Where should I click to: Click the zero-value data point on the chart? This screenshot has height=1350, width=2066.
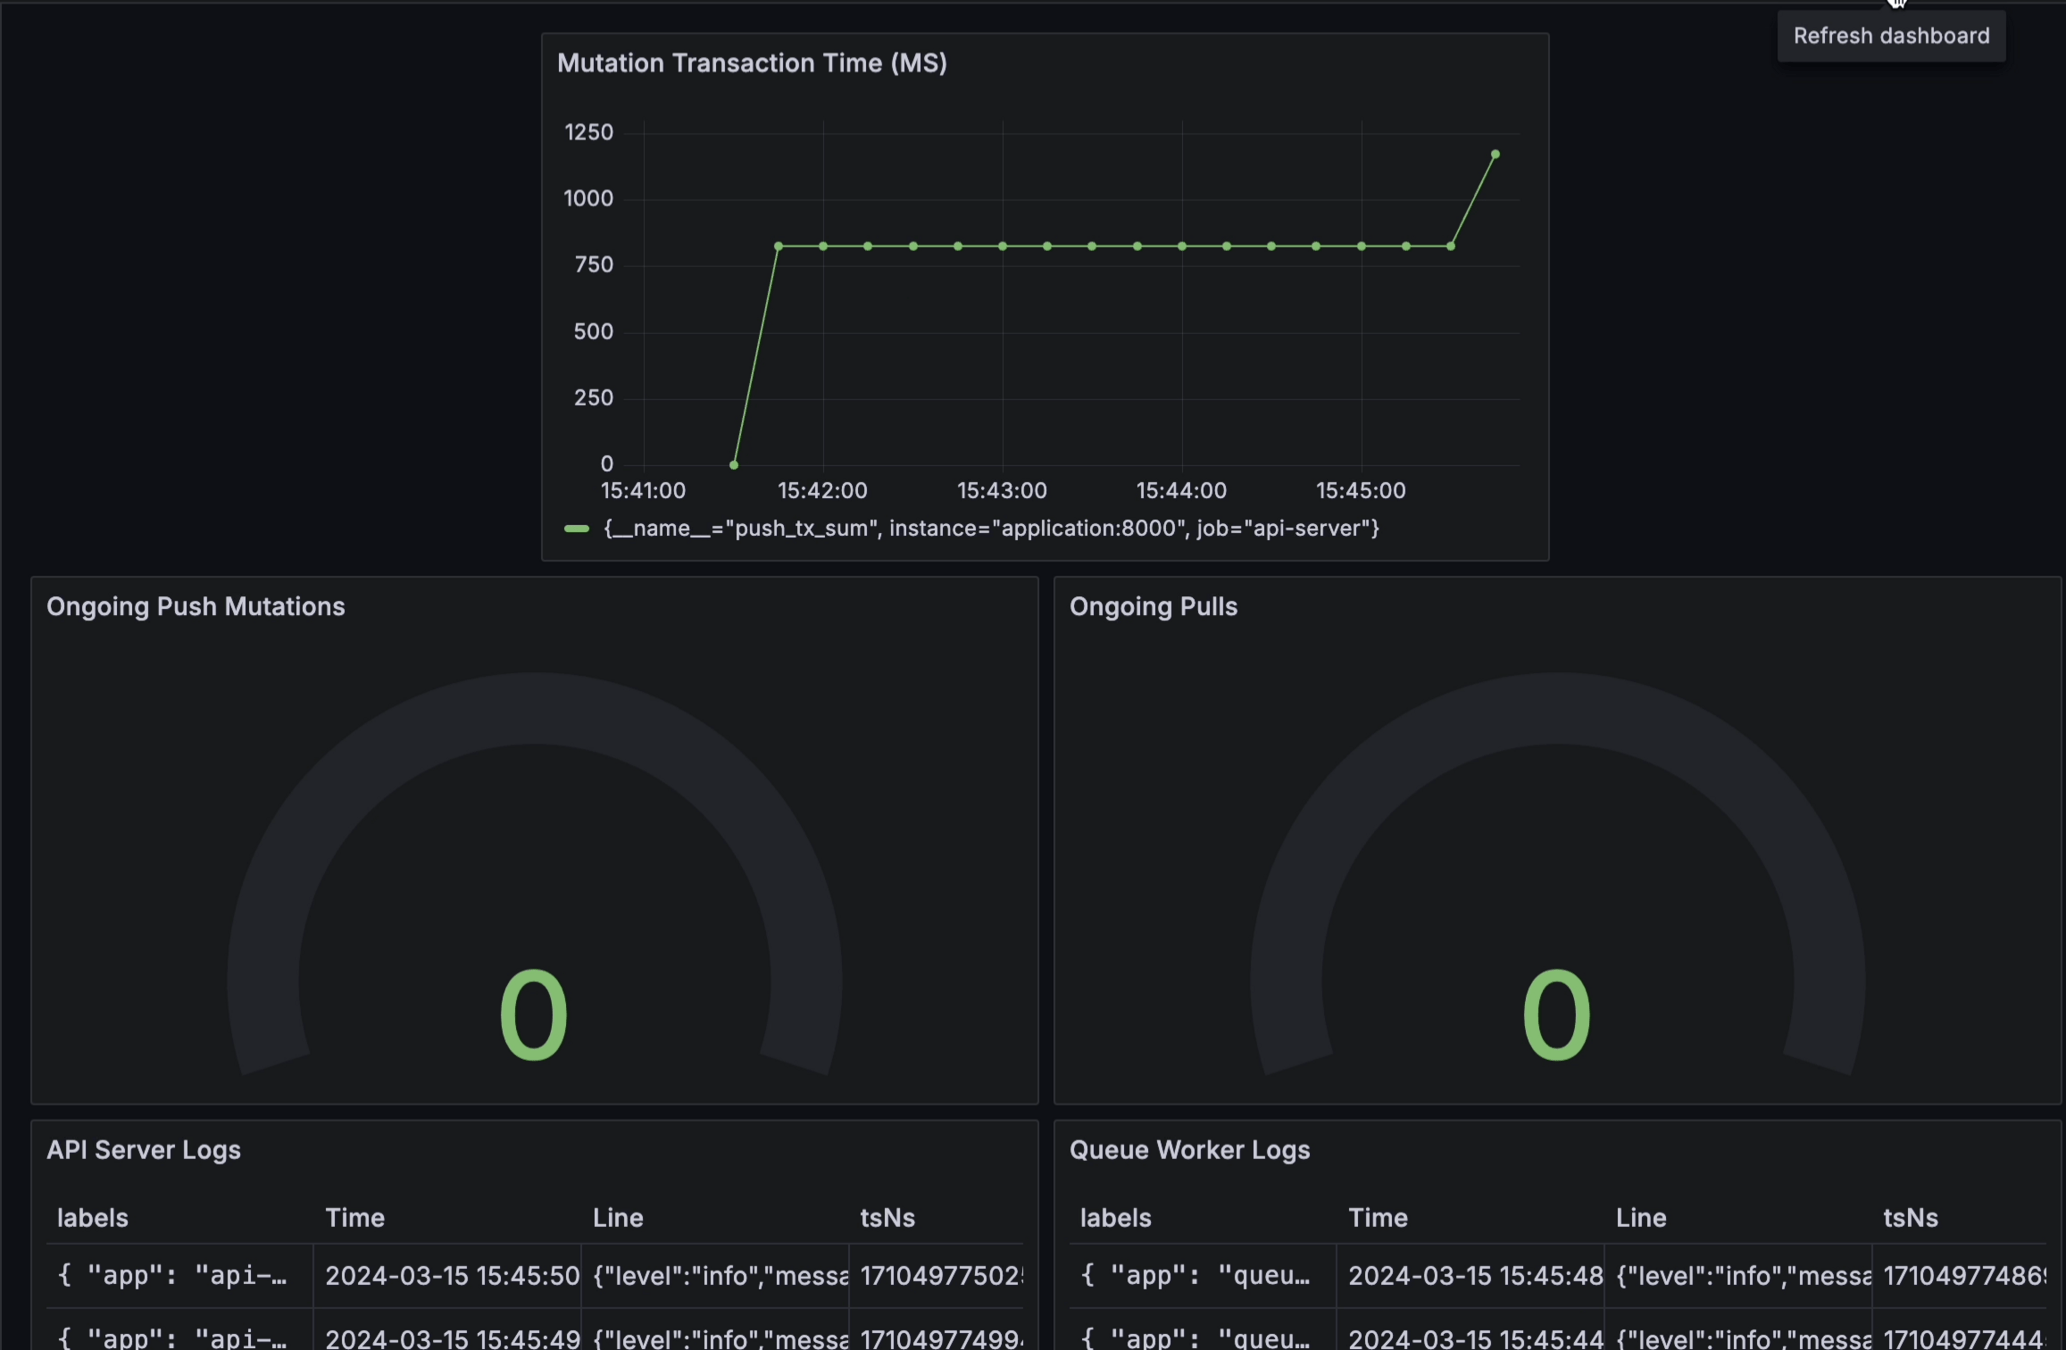(x=734, y=465)
